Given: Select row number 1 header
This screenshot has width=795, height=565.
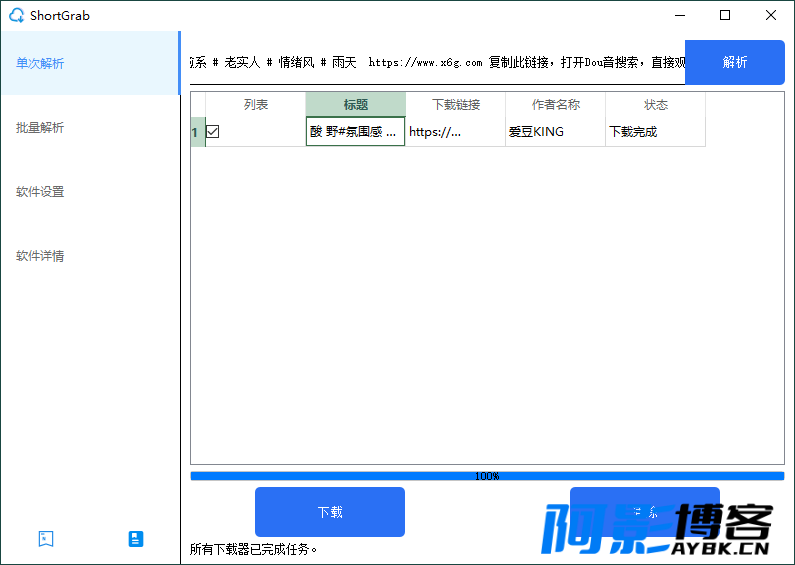Looking at the screenshot, I should click(197, 132).
